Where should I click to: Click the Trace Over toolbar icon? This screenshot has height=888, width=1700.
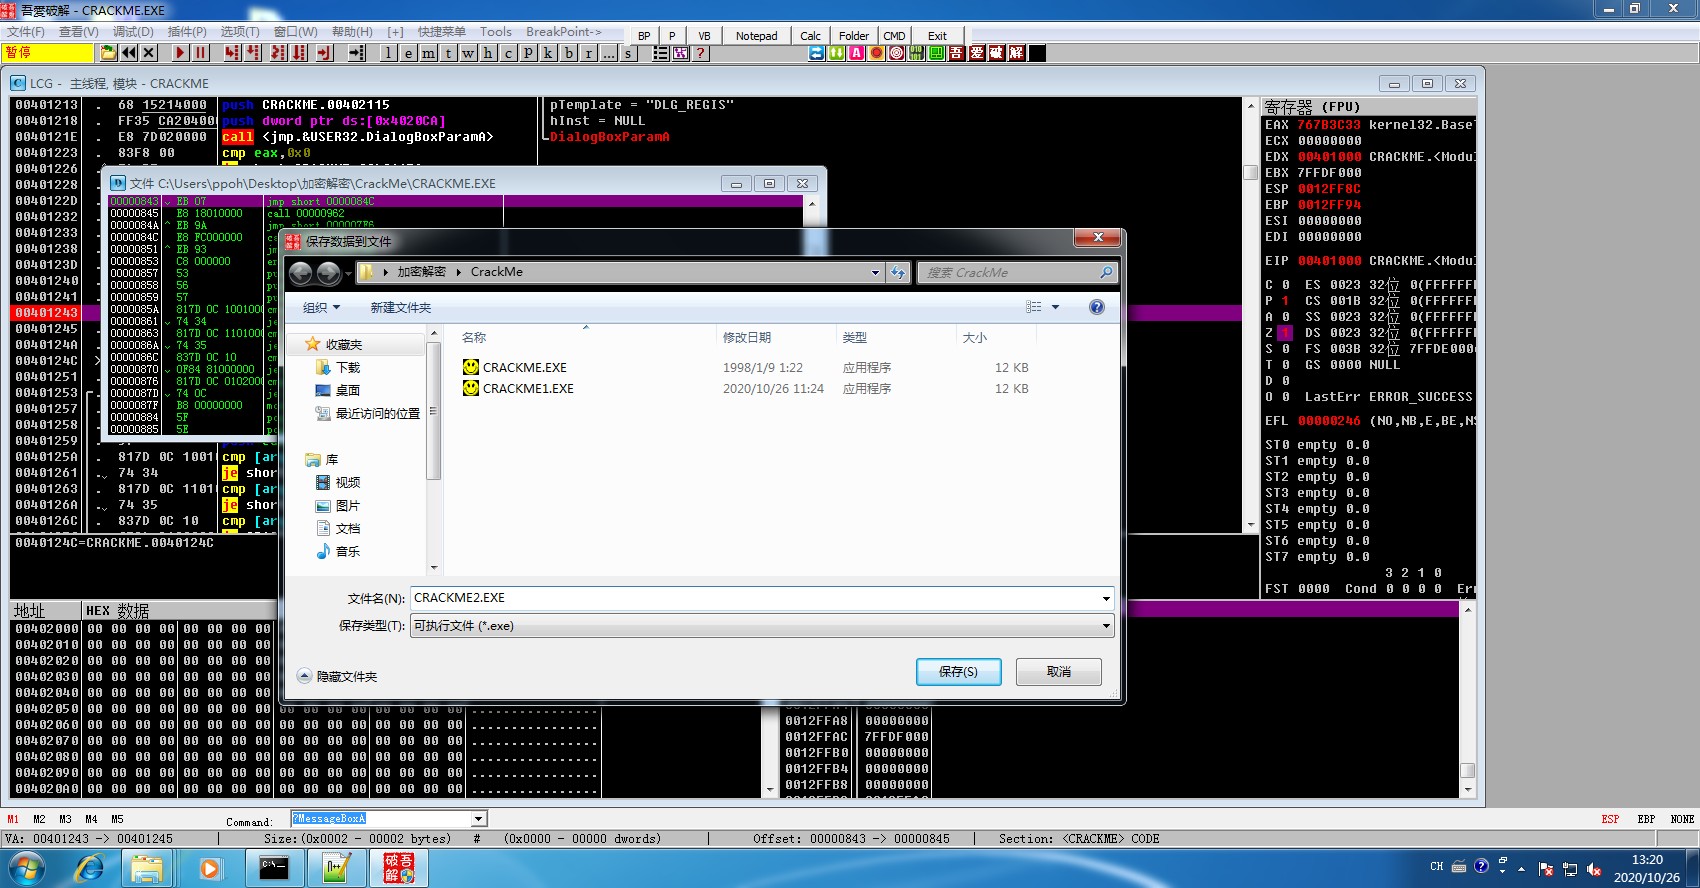299,53
